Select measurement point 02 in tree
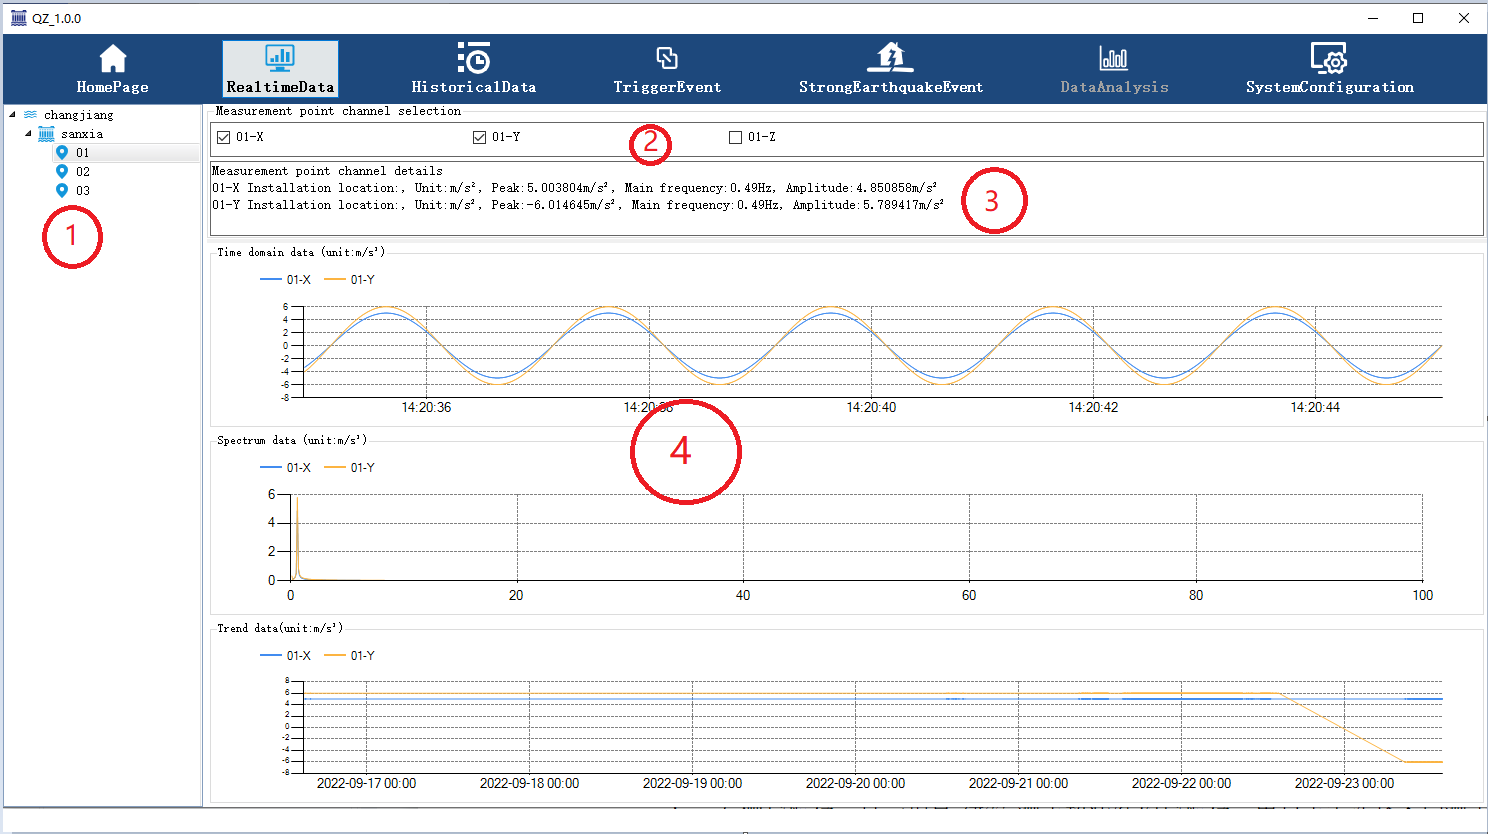 pyautogui.click(x=83, y=172)
